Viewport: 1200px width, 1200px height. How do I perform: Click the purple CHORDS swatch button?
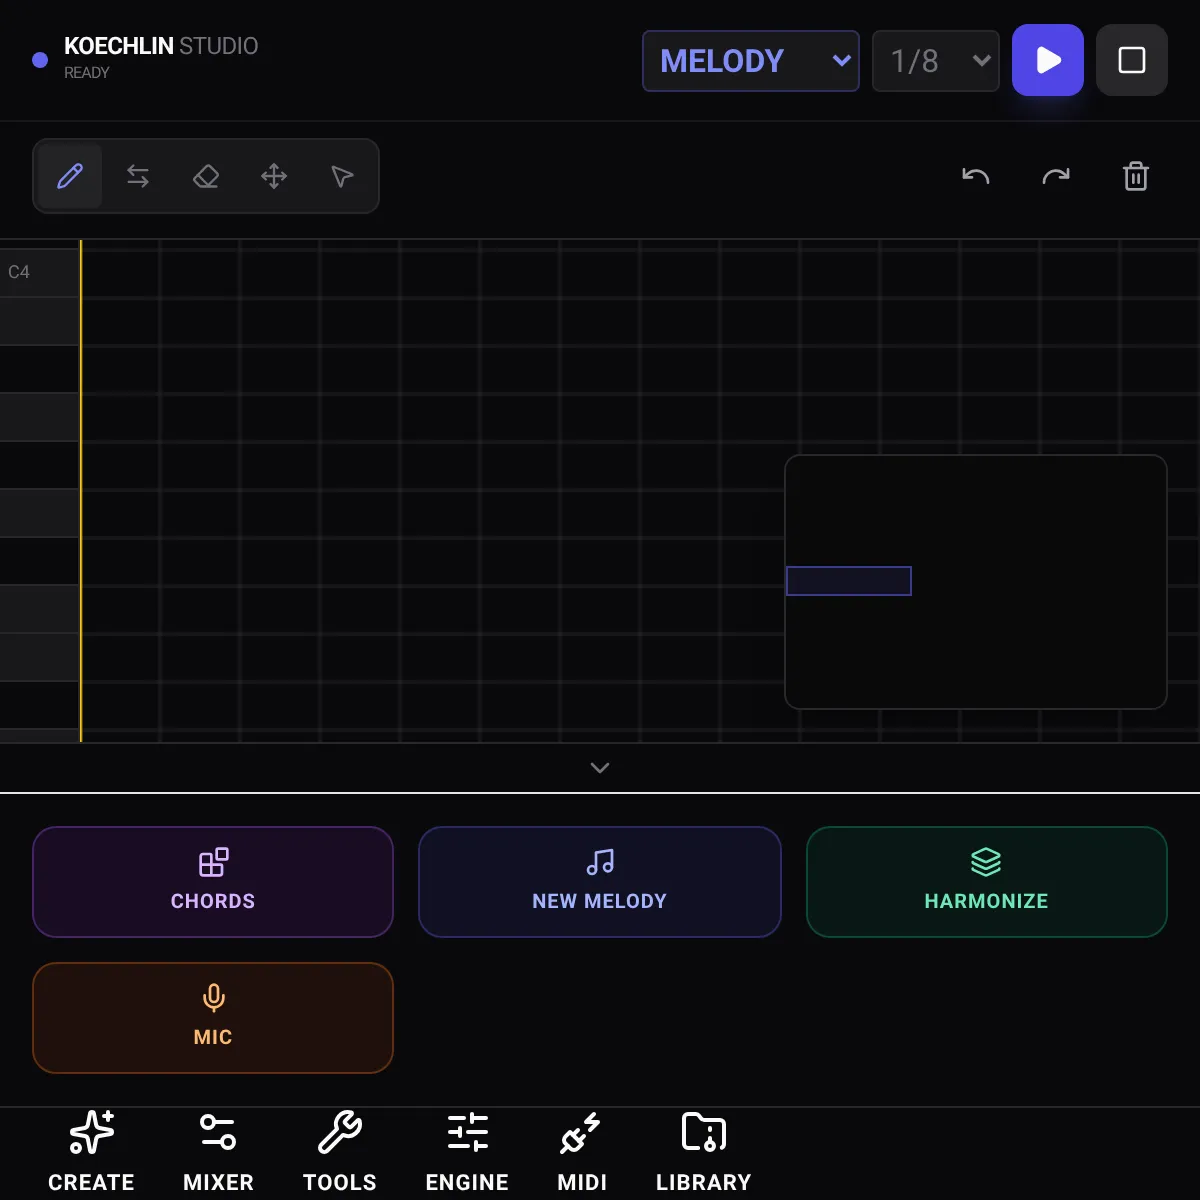click(x=213, y=882)
